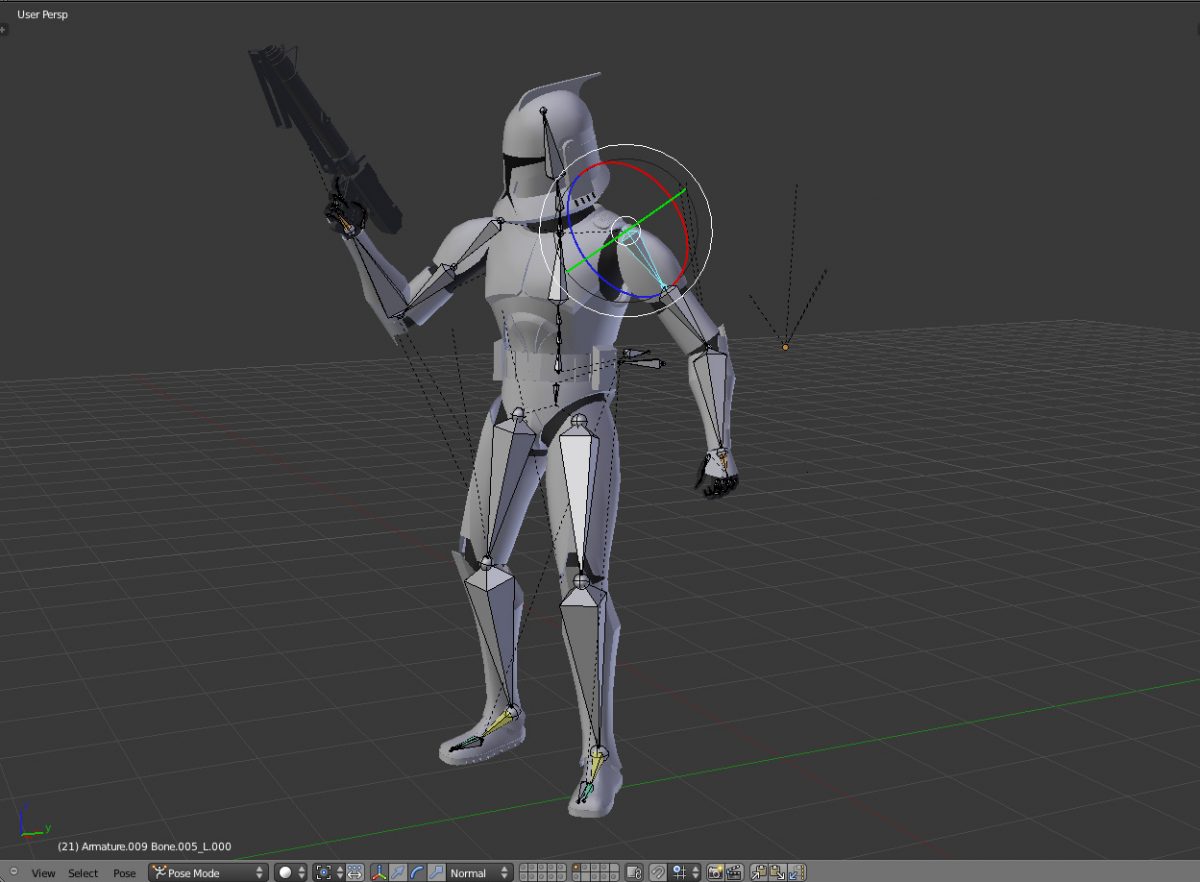
Task: Click the Armature.009 Bone.005_L.000 status text
Action: coord(144,847)
